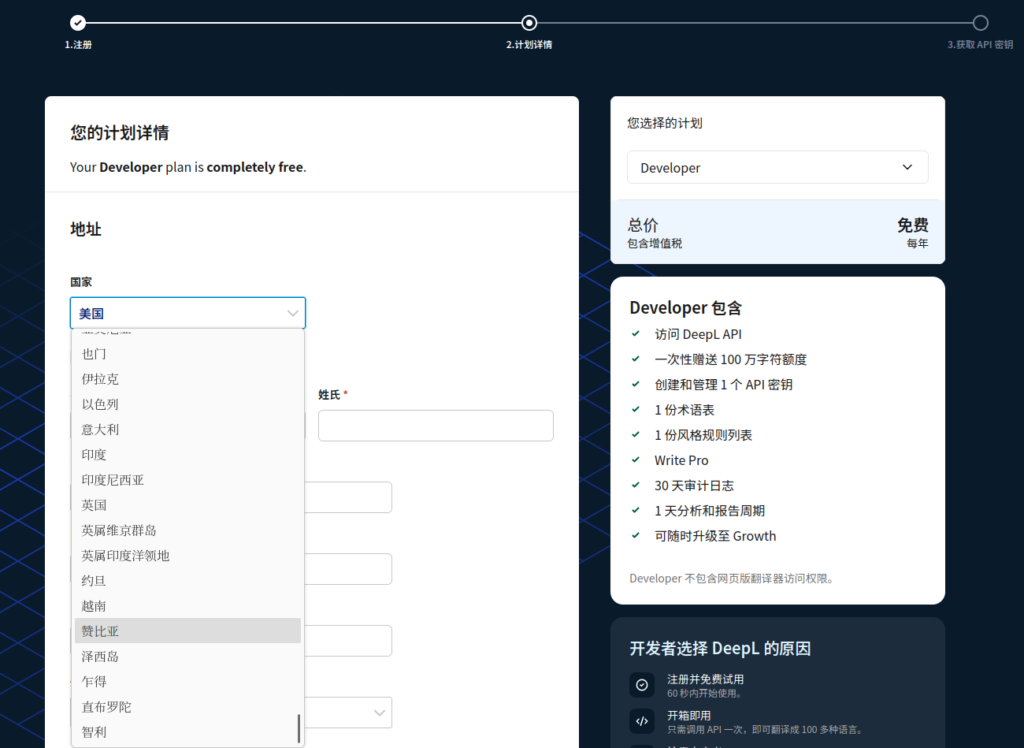Choose 意大利 in the country list
This screenshot has height=748, width=1024.
click(x=187, y=429)
